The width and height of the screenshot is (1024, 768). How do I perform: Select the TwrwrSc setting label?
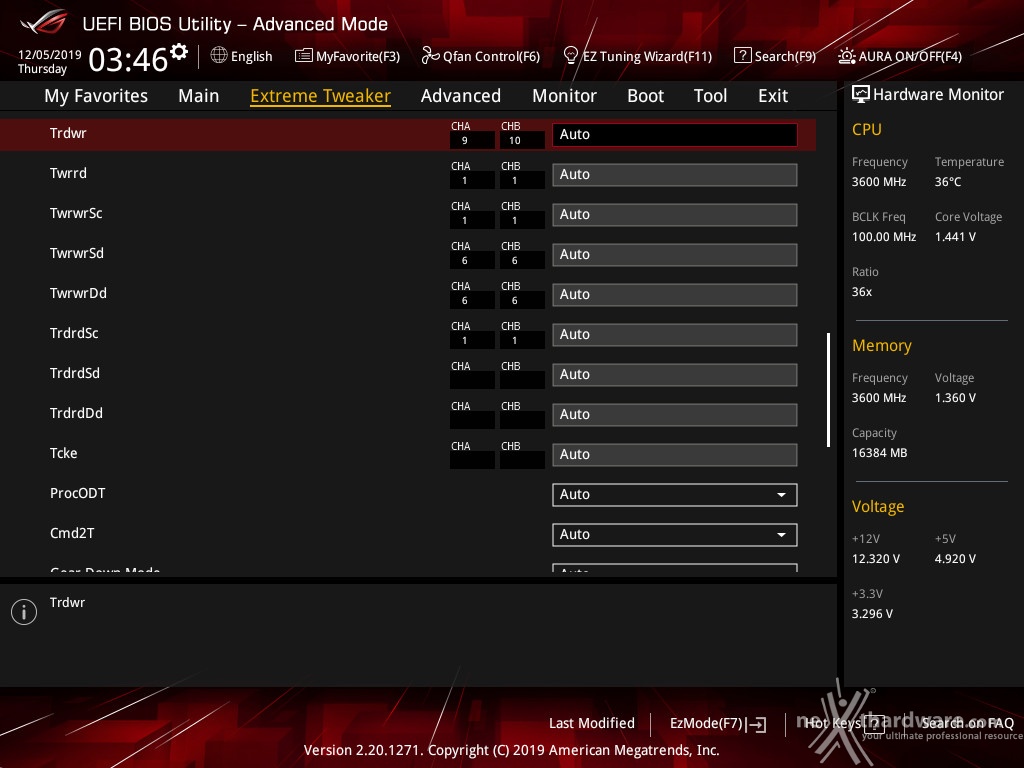tap(76, 213)
